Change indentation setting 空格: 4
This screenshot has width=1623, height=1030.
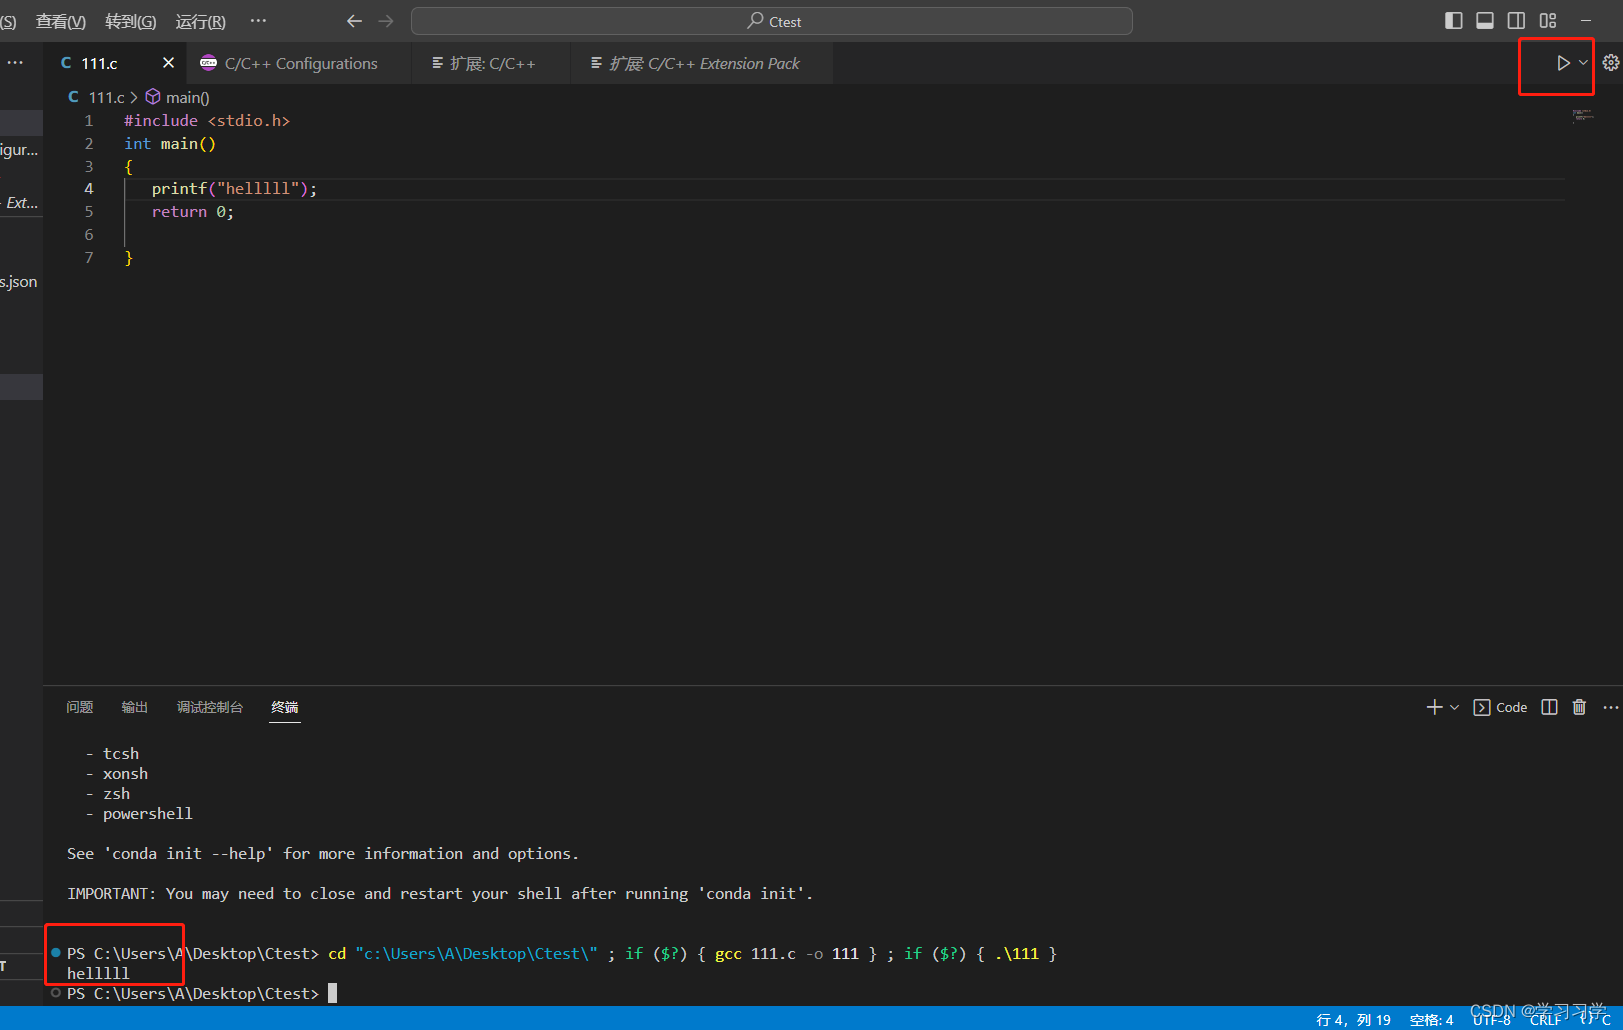click(x=1431, y=1019)
